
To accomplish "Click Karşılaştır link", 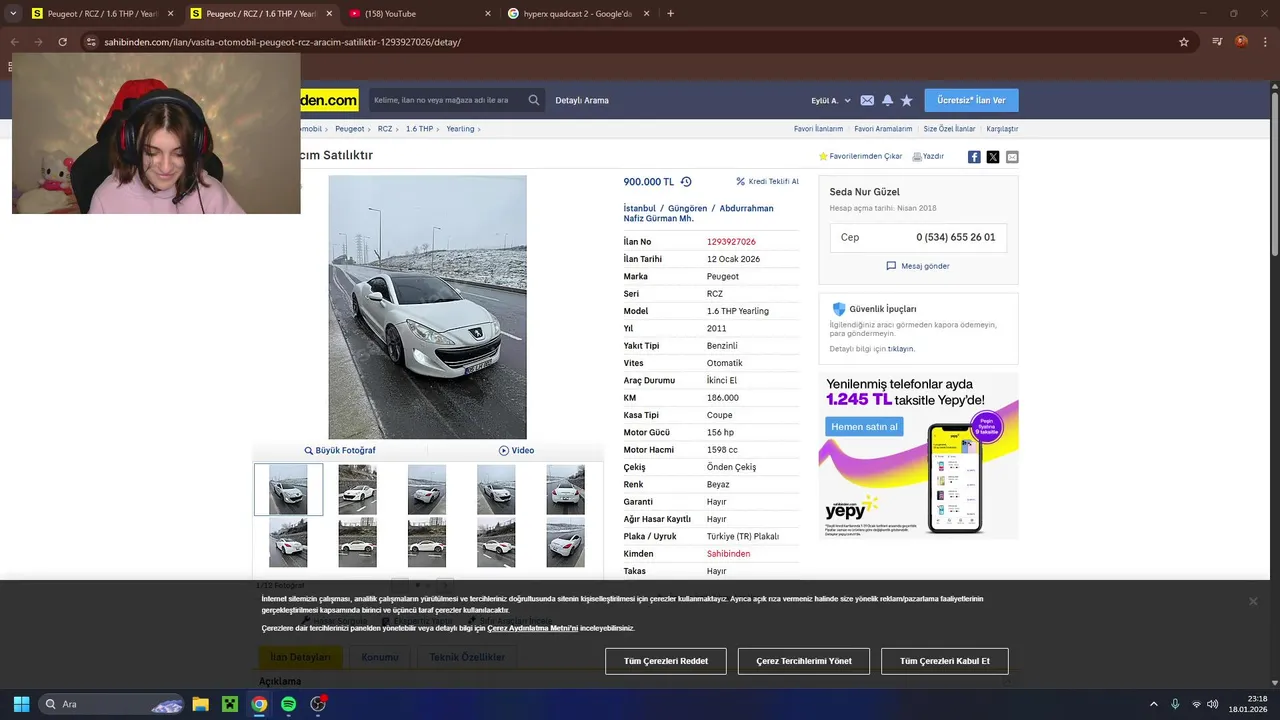I will click(1002, 129).
